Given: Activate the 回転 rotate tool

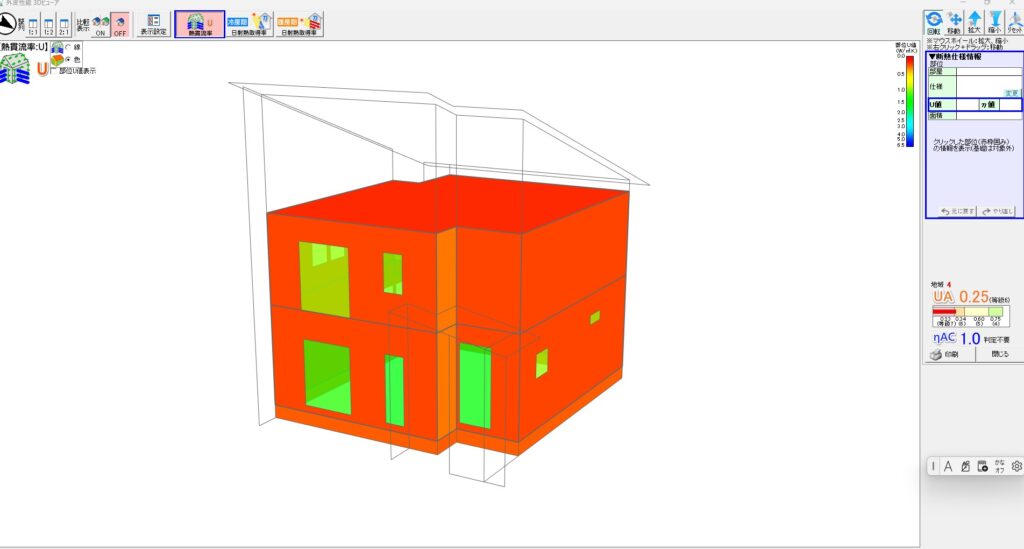Looking at the screenshot, I should 933,20.
